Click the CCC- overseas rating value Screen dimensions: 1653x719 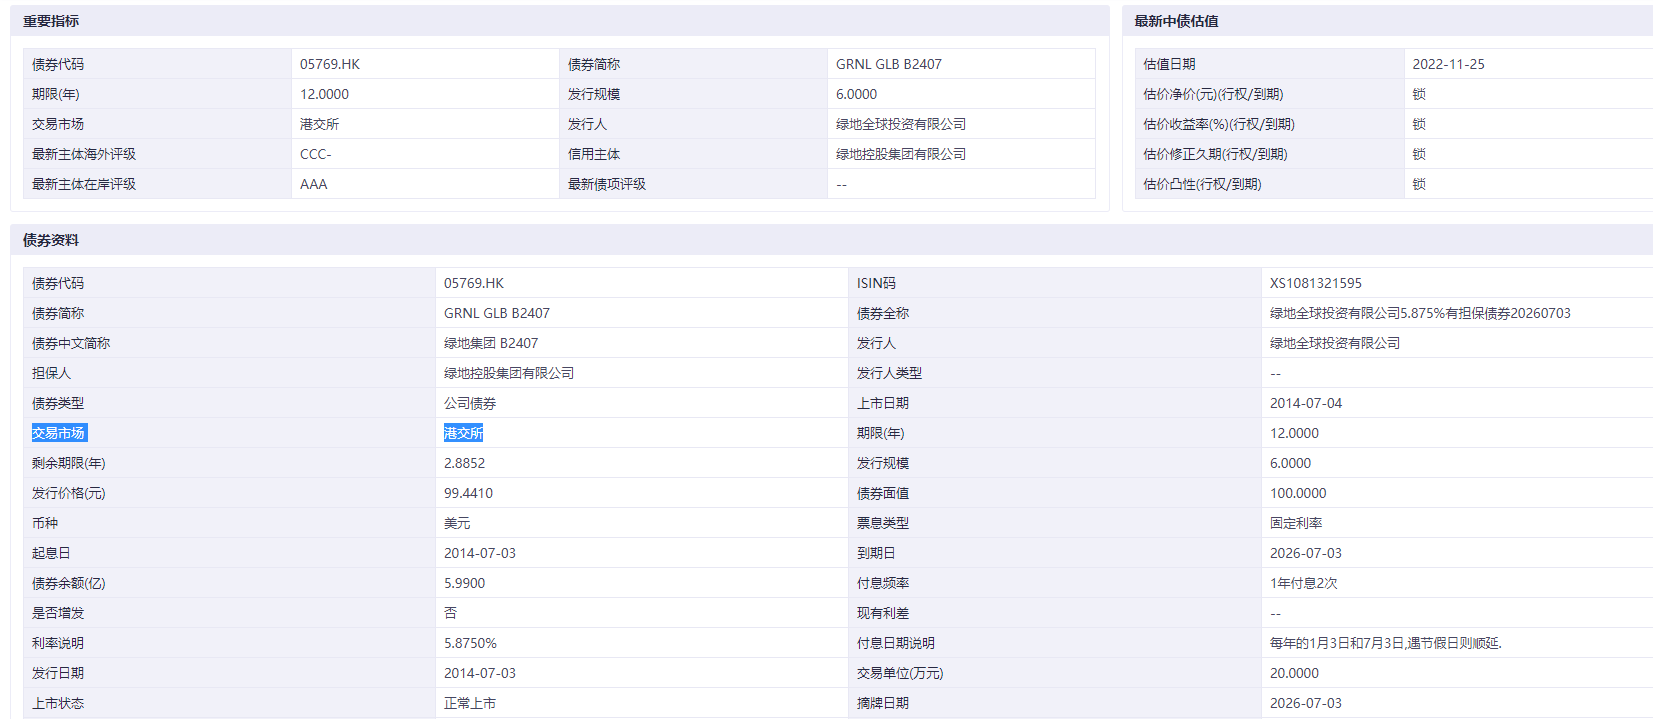point(315,154)
